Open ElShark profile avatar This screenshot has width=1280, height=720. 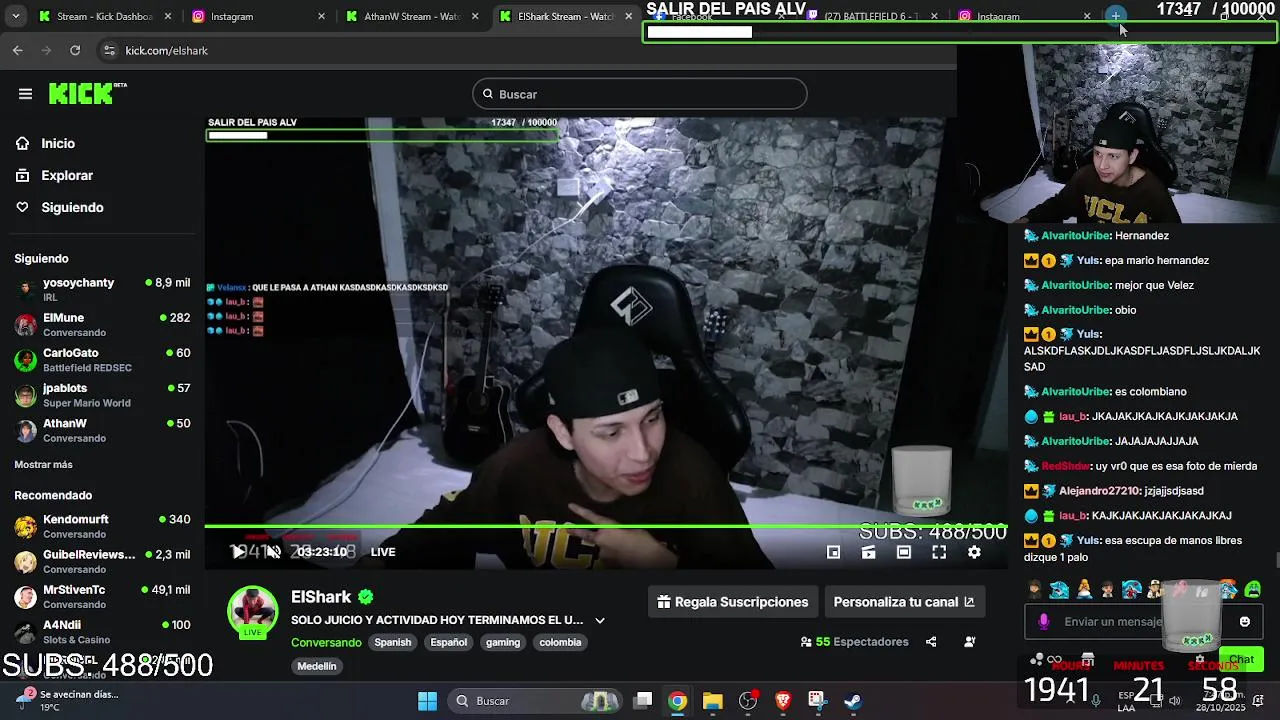pyautogui.click(x=252, y=611)
